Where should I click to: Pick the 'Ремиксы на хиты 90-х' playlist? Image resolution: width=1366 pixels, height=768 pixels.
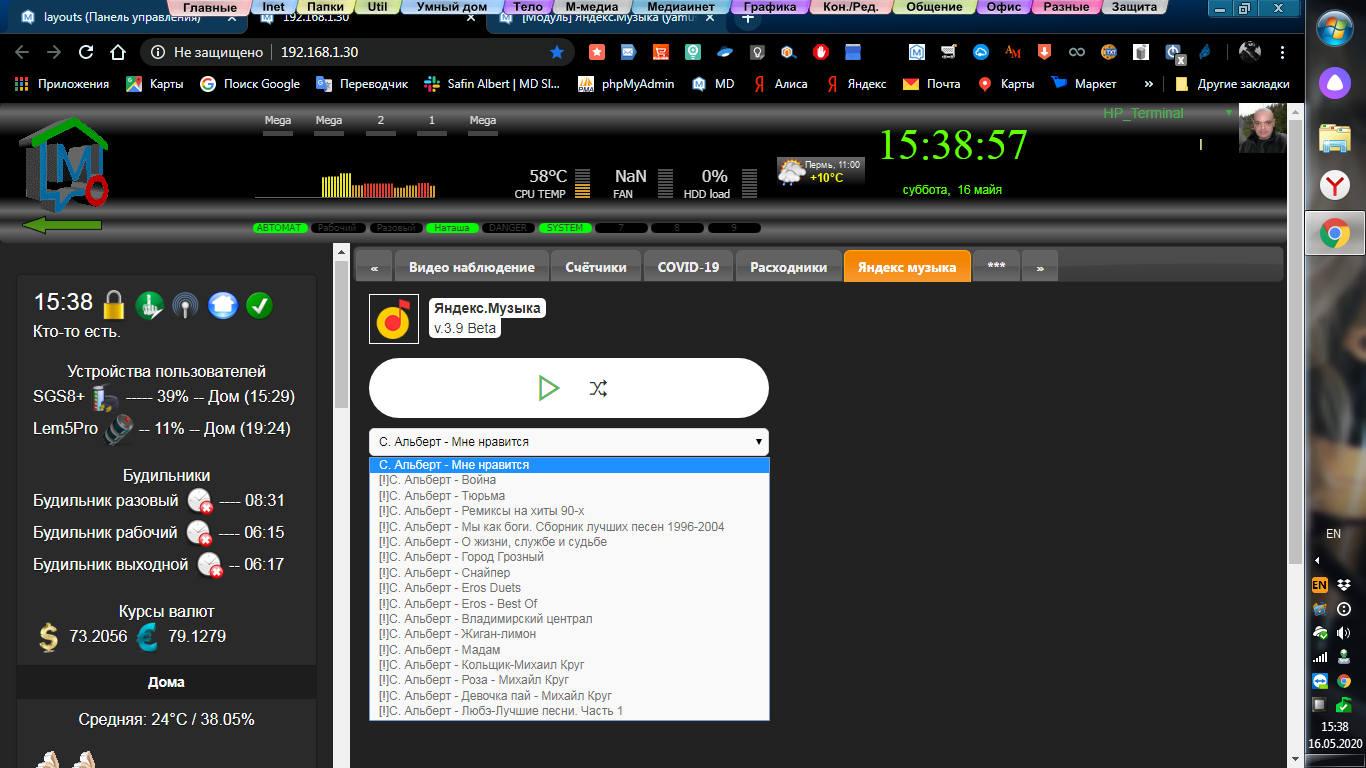click(x=569, y=511)
